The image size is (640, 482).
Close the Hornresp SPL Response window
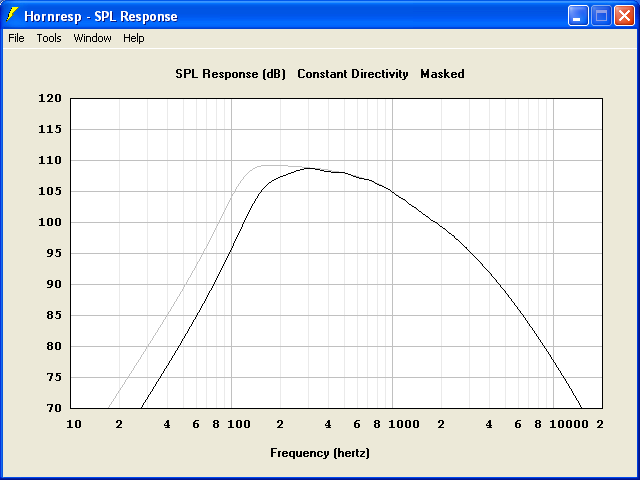[x=624, y=16]
